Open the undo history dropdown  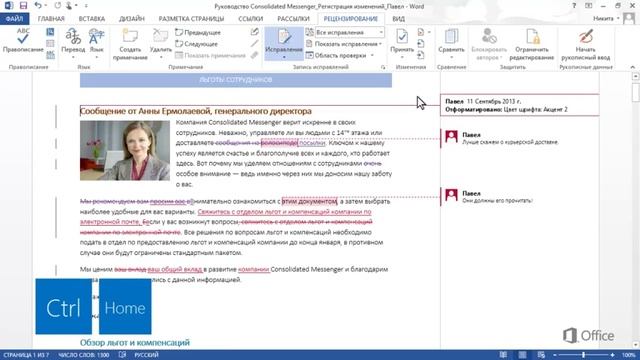(45, 6)
